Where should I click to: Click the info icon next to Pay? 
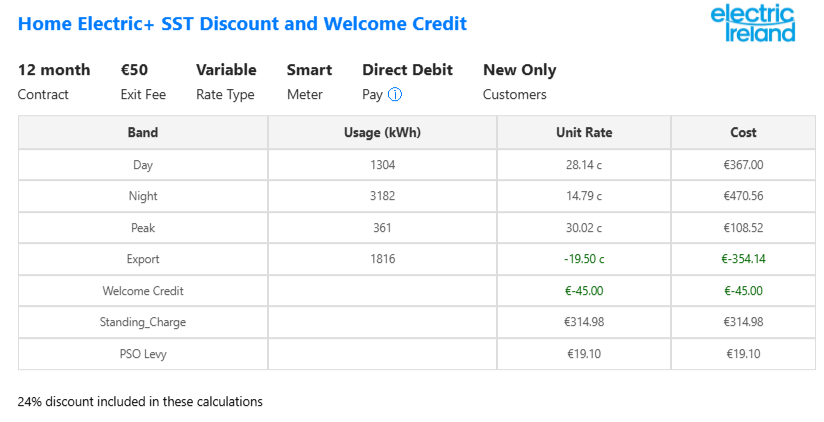click(395, 95)
